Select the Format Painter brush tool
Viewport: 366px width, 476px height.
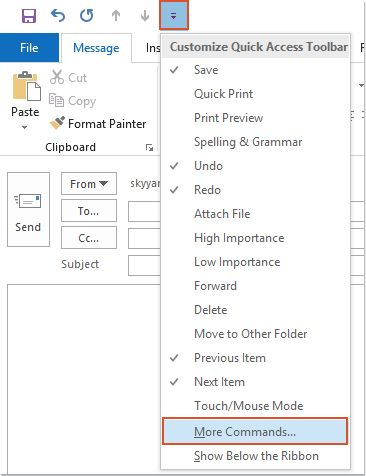coord(98,124)
